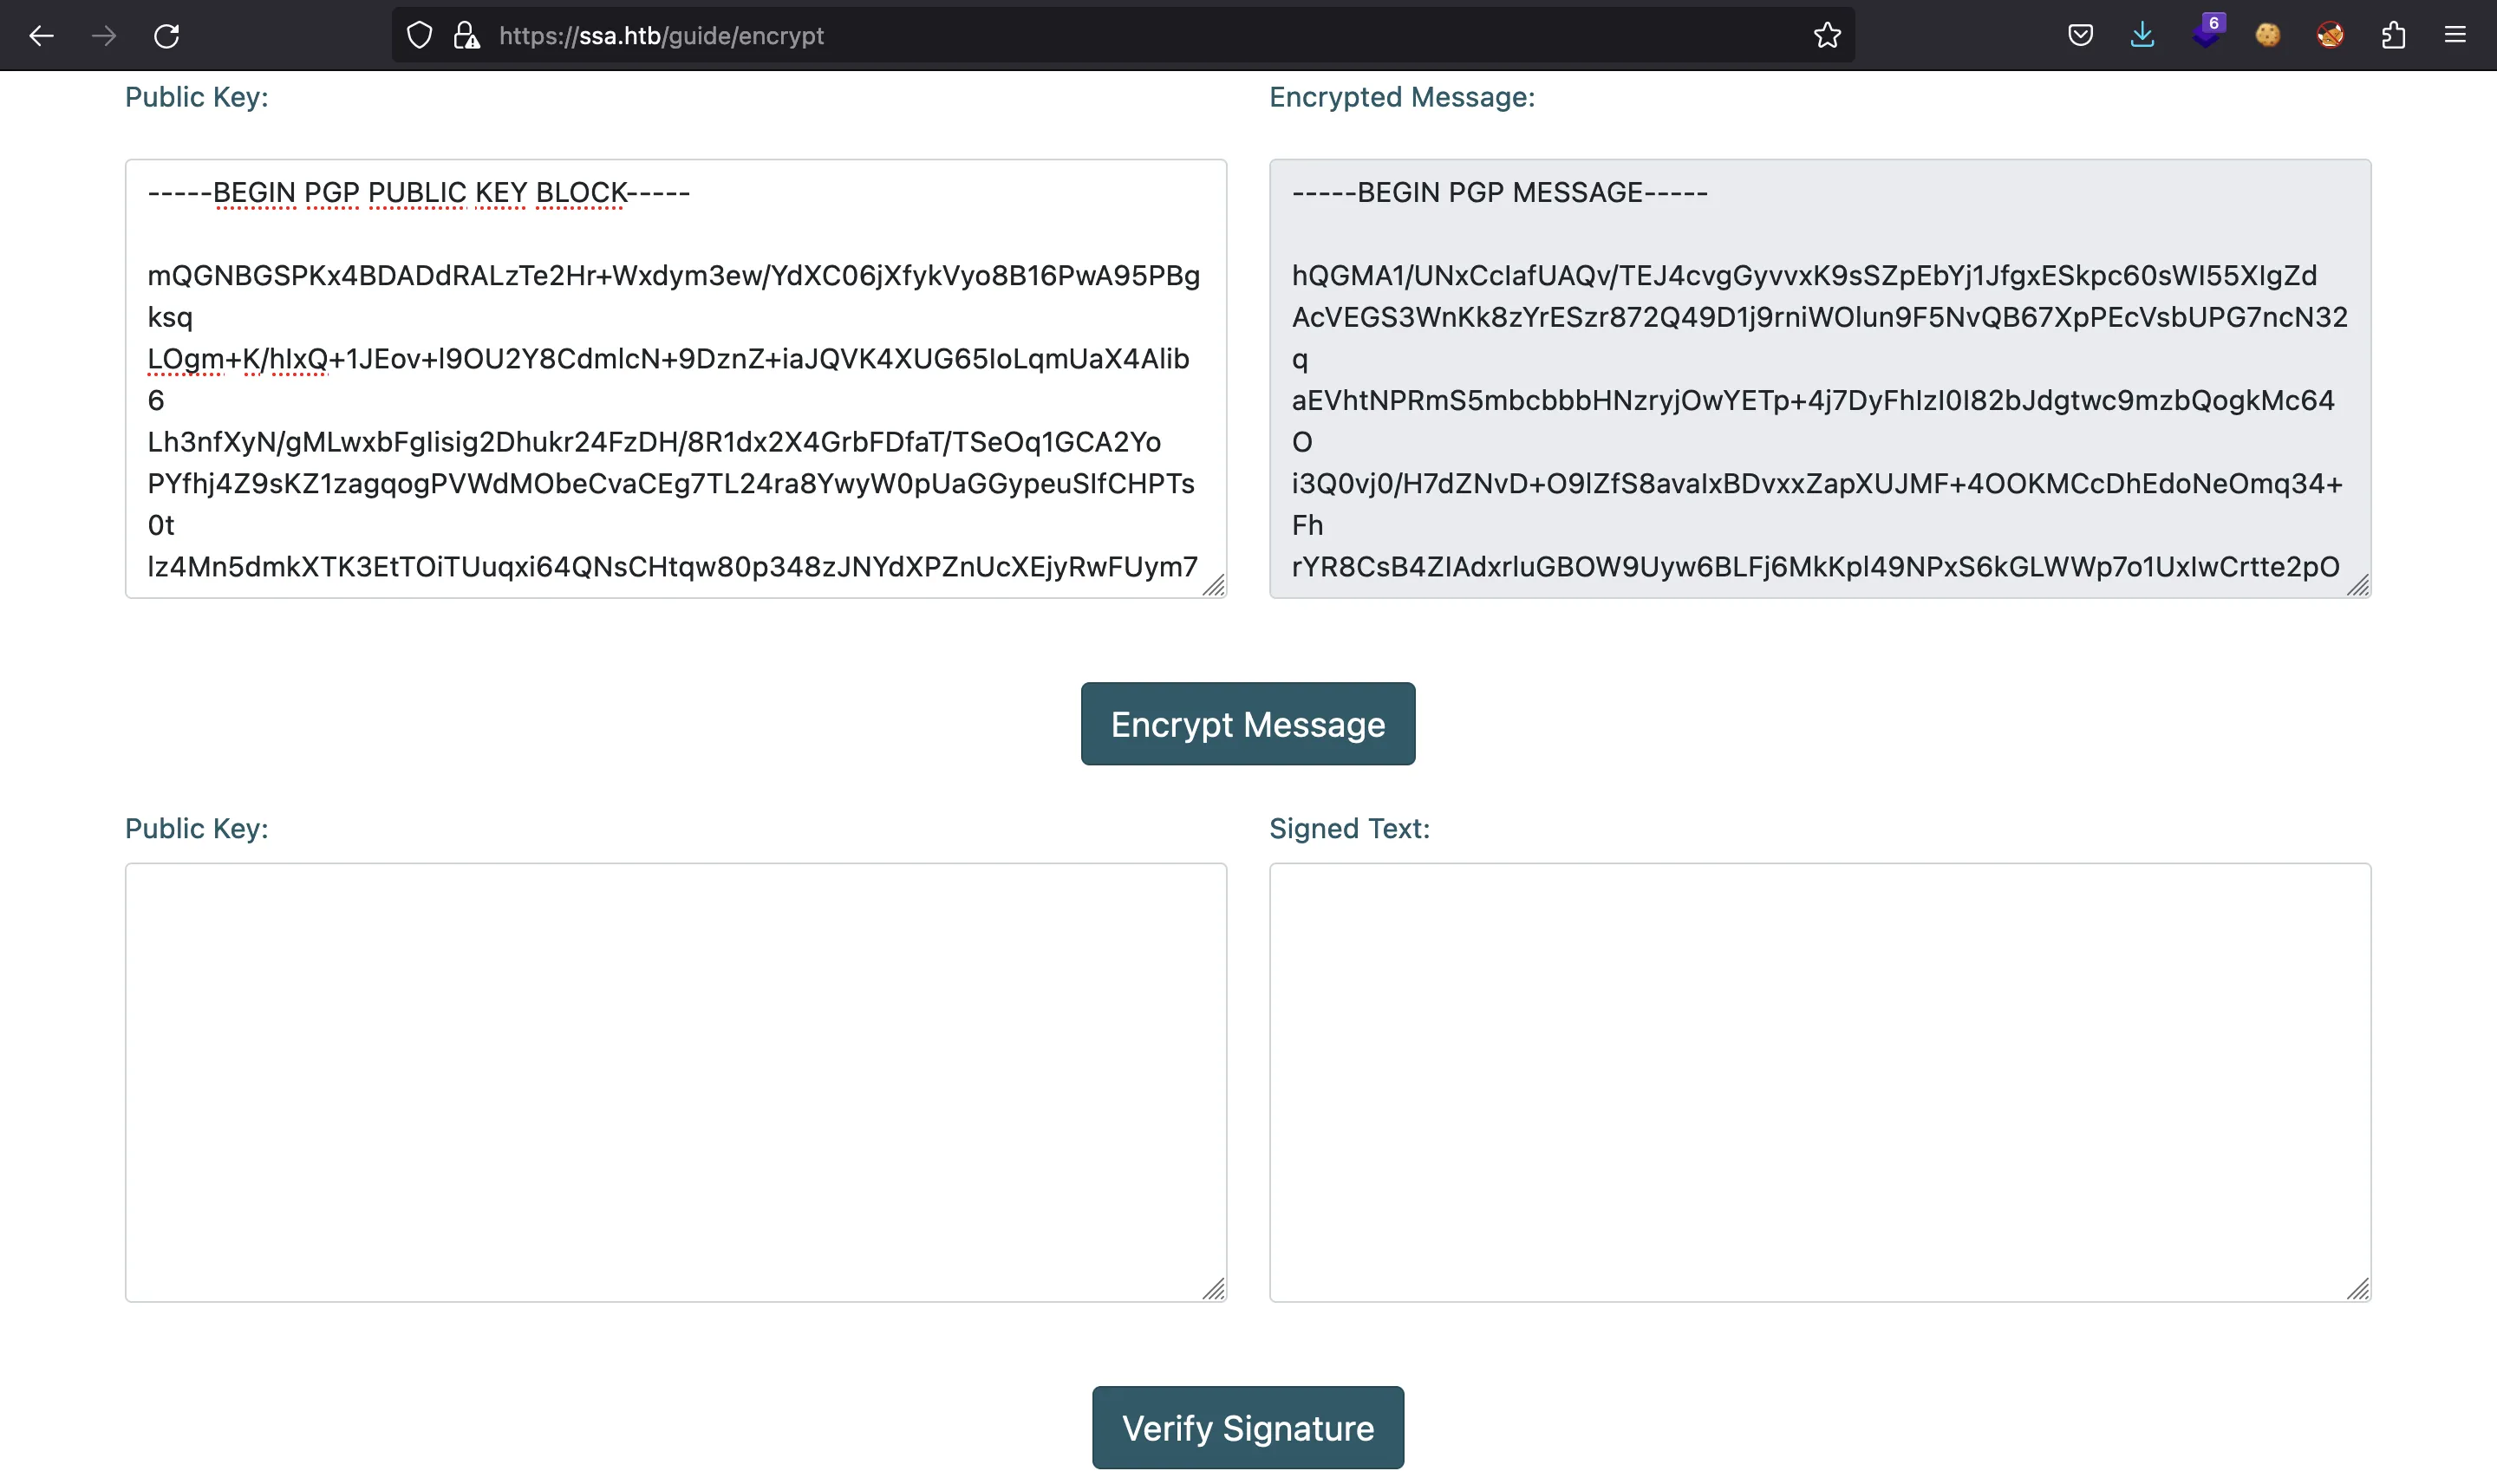Click message line starting 'i3Q0vj0/H7dZNvD'

point(1817,483)
